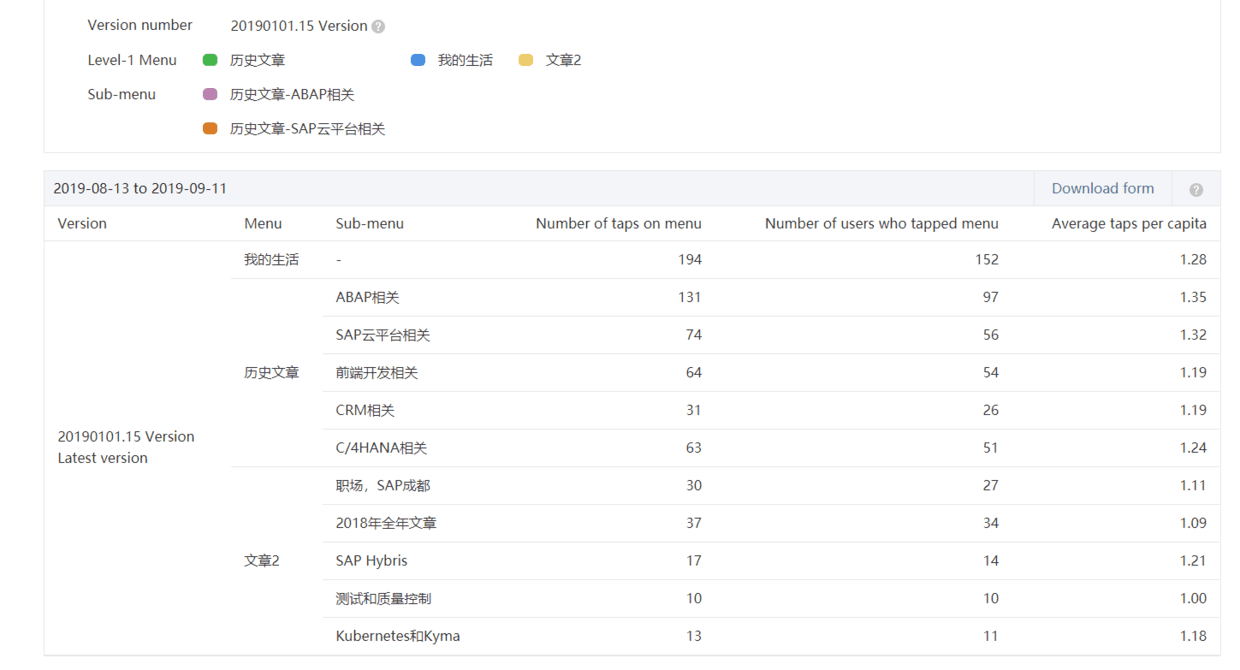Screen dimensions: 1240x670
Task: Click the 131 taps value for ABAP相关
Action: tap(689, 297)
